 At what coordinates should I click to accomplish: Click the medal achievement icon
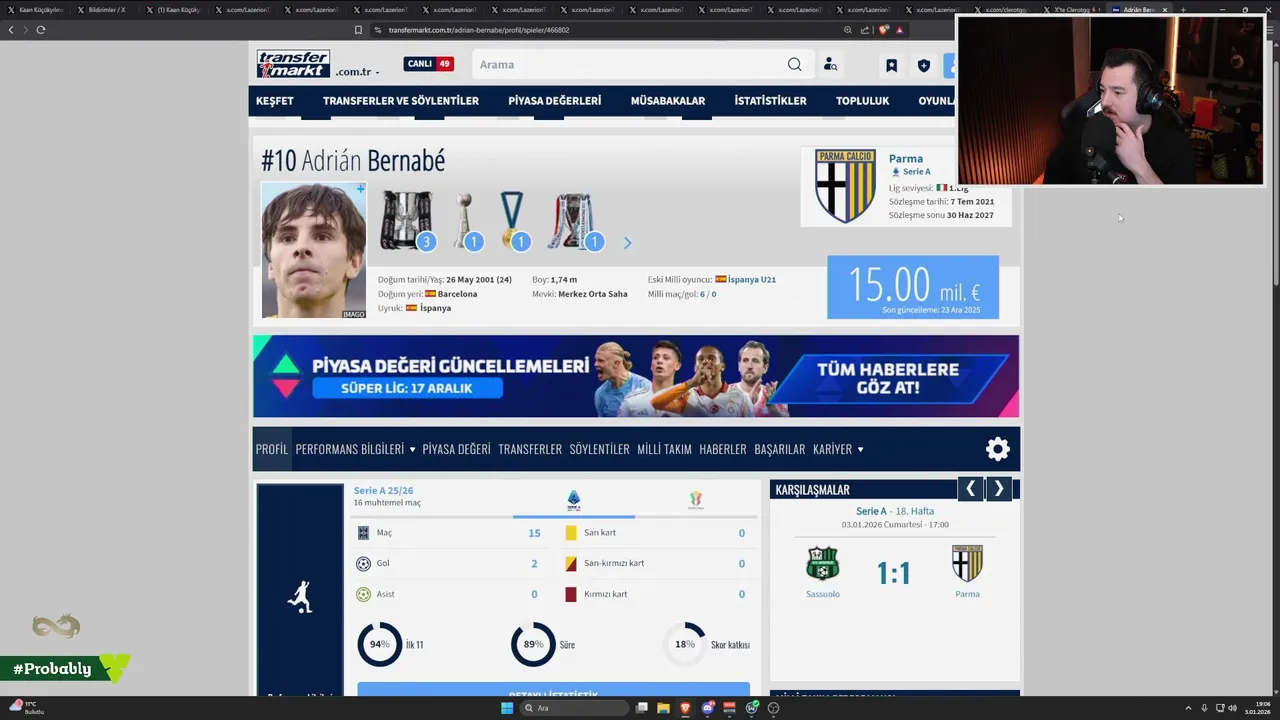pyautogui.click(x=512, y=220)
